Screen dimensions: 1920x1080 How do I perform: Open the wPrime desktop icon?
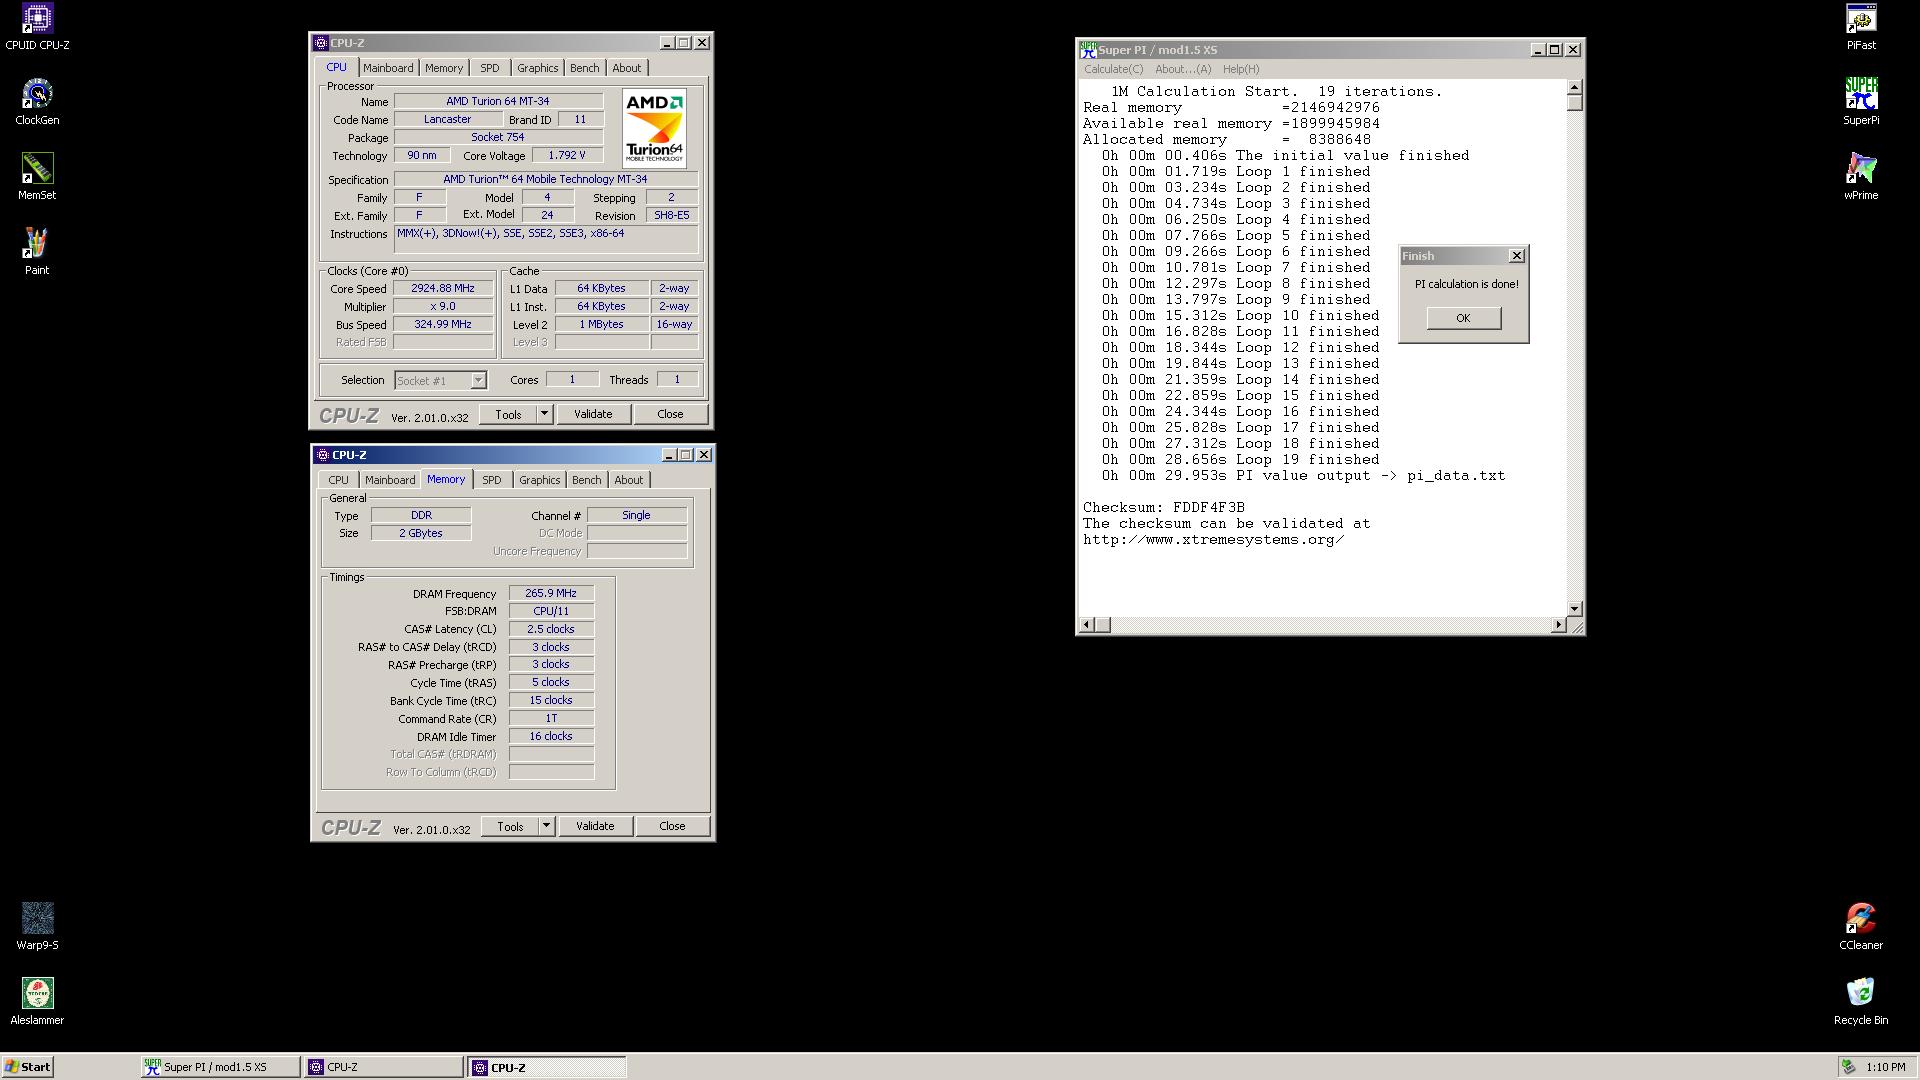(1861, 177)
